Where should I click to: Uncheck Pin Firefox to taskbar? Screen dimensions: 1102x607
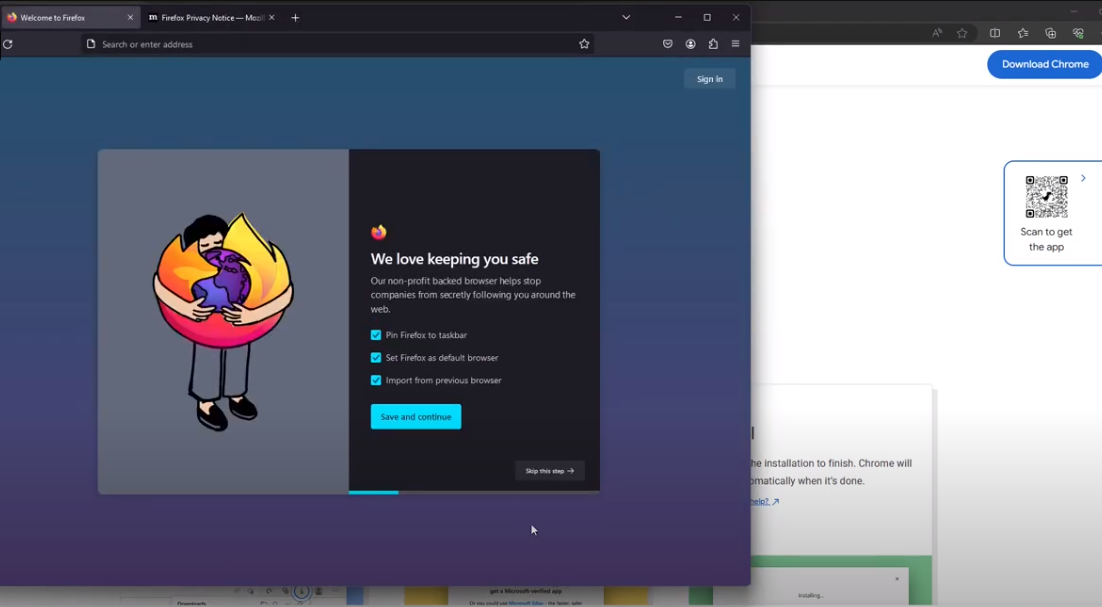tap(376, 335)
